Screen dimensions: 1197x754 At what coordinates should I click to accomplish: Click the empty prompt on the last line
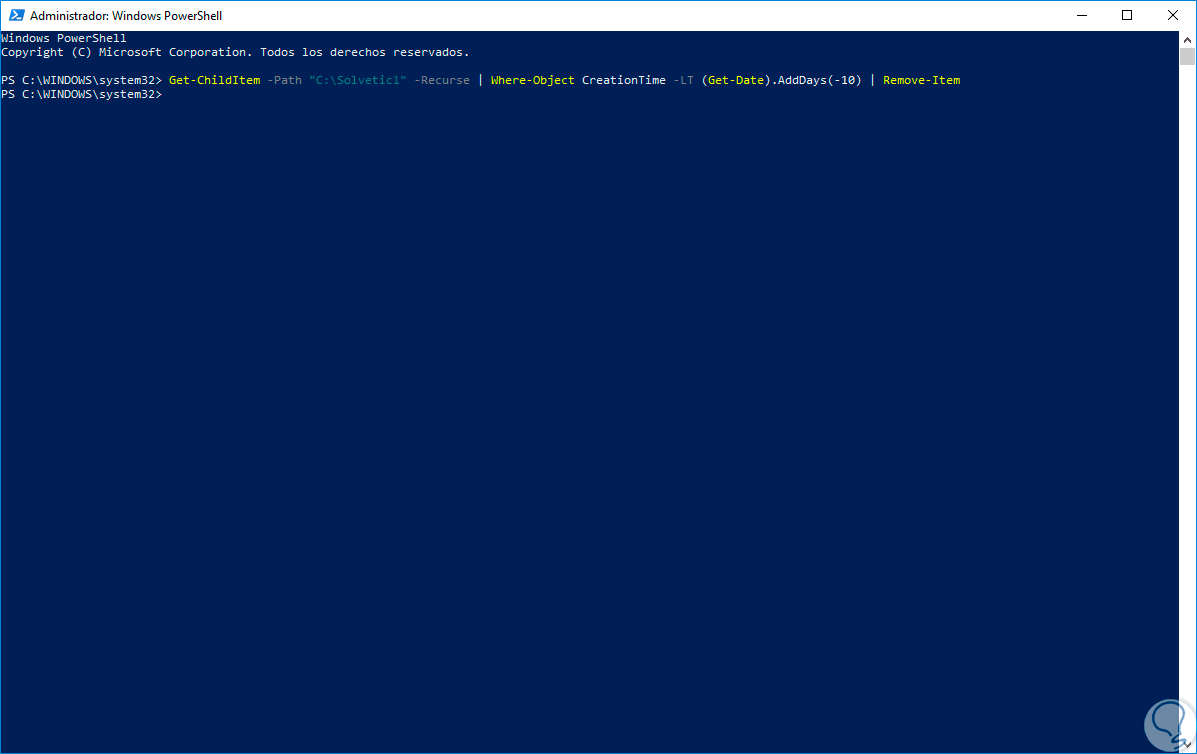82,95
